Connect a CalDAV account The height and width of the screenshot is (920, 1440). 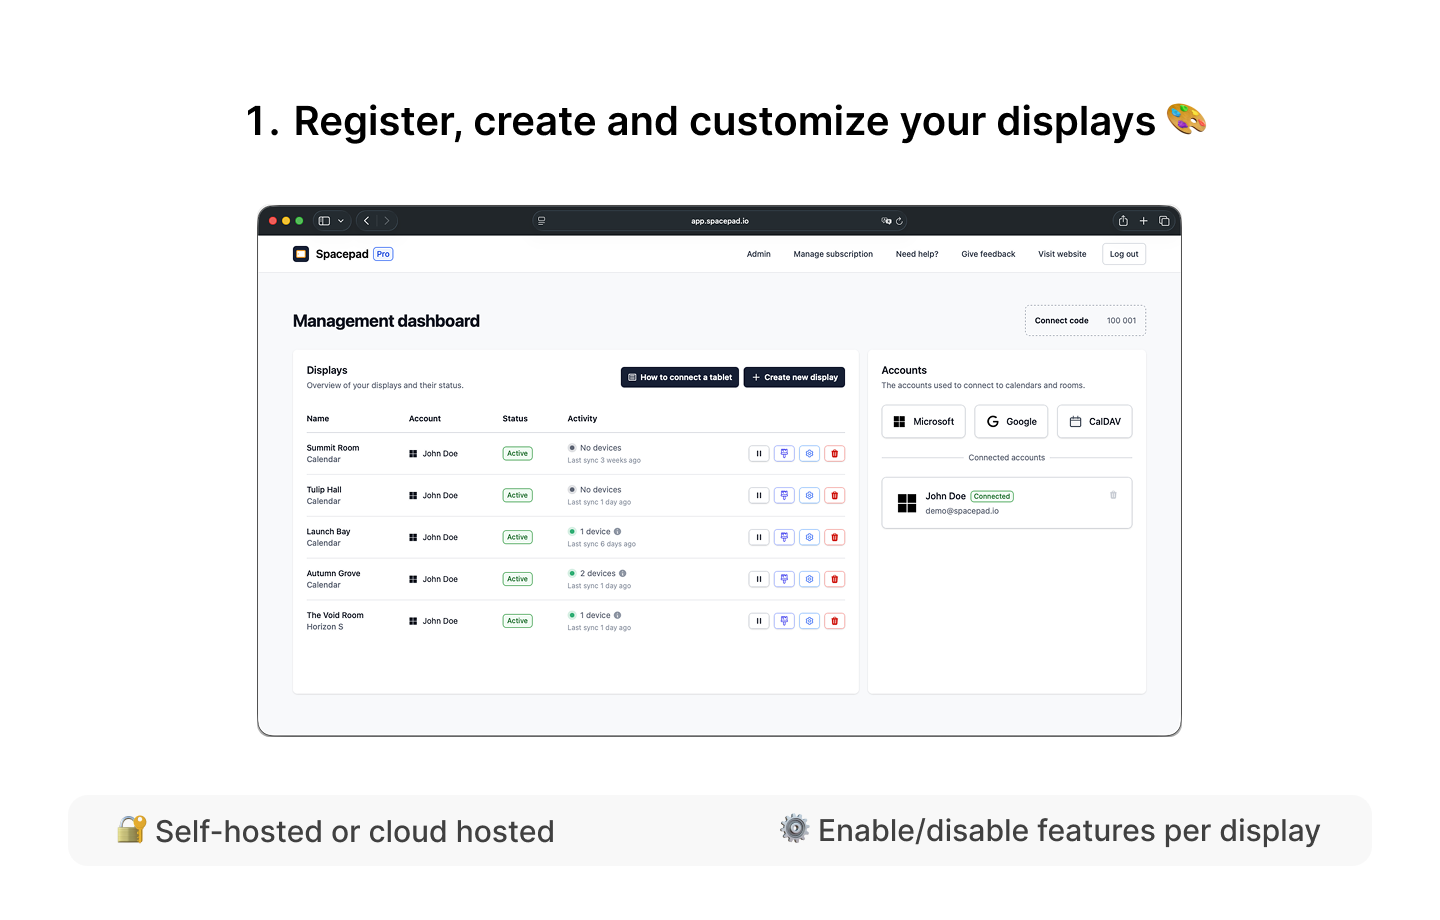click(1095, 422)
